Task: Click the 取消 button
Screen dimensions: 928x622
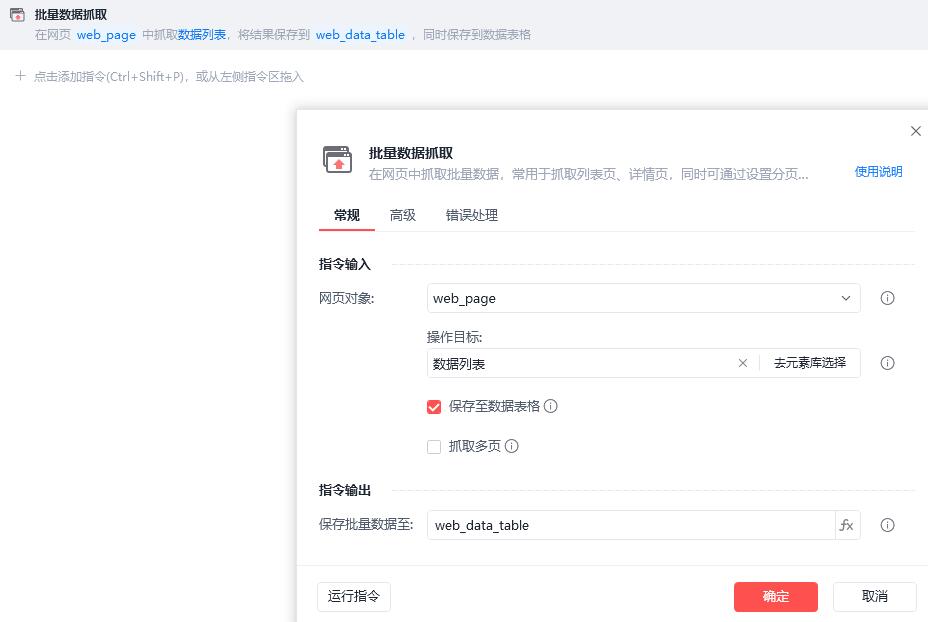Action: [x=874, y=596]
